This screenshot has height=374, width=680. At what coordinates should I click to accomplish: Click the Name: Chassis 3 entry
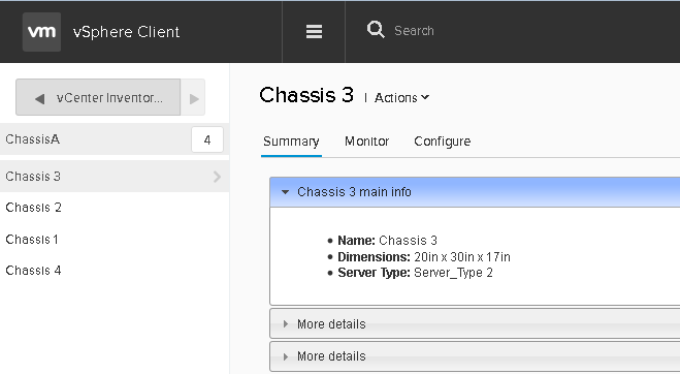pyautogui.click(x=387, y=240)
